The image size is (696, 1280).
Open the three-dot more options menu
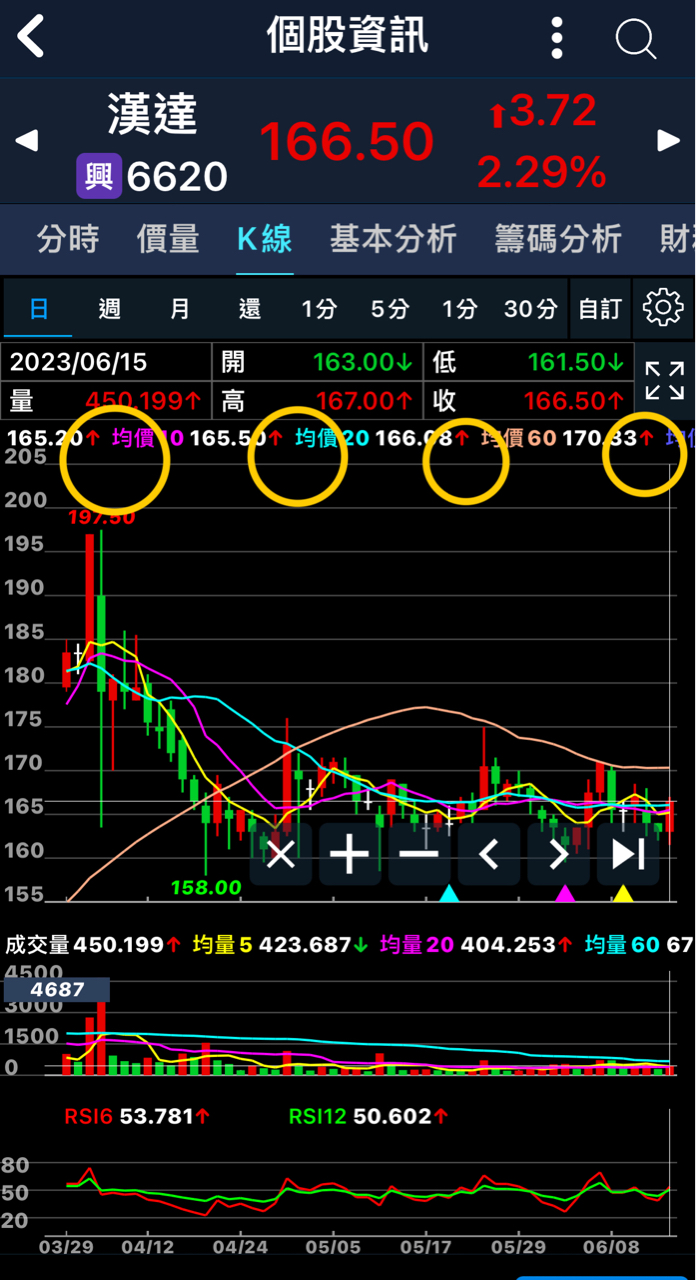[x=558, y=38]
